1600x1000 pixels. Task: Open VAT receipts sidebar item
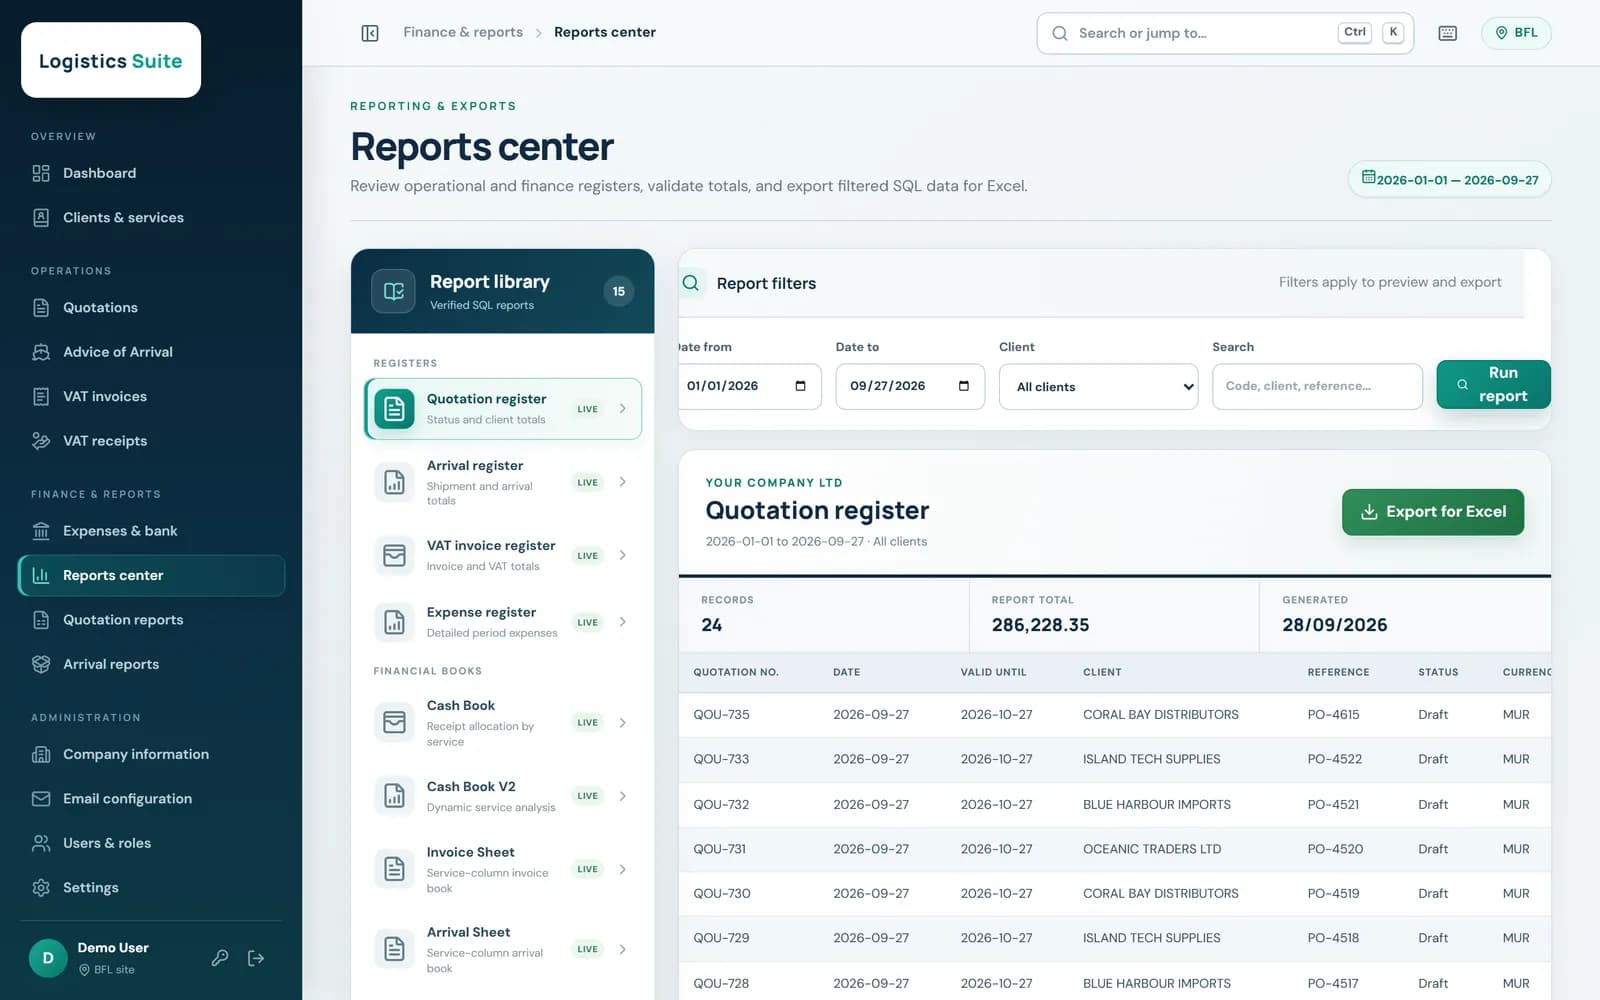pyautogui.click(x=152, y=441)
